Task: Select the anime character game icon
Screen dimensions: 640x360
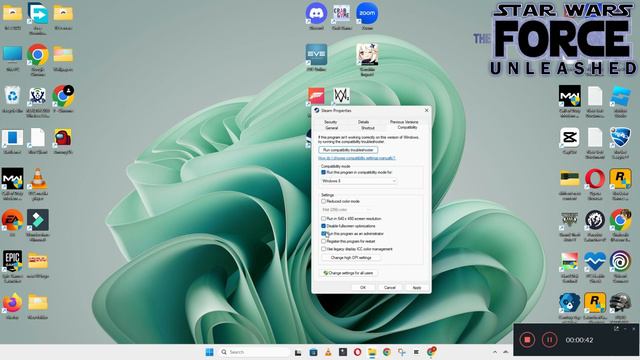Action: (367, 55)
